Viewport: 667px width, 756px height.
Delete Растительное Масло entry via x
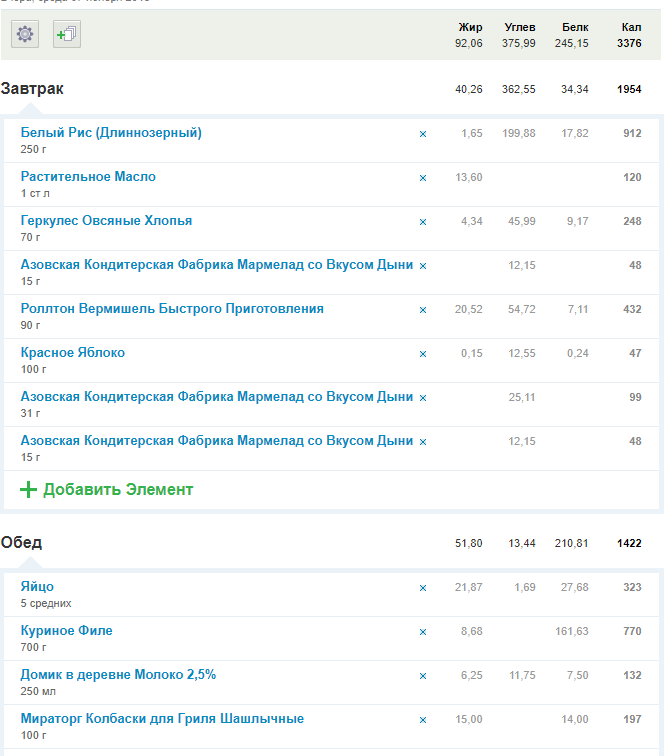click(422, 178)
